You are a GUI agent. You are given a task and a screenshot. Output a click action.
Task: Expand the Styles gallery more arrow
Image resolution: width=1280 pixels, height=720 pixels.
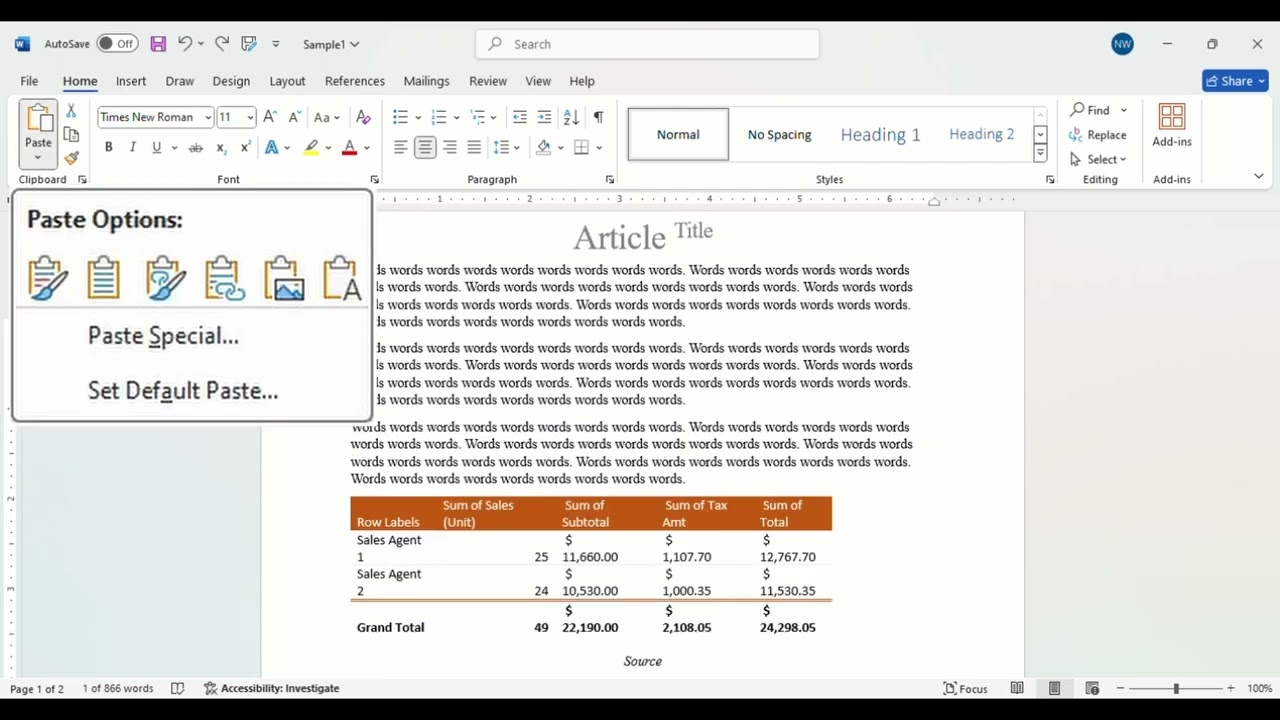[1040, 154]
